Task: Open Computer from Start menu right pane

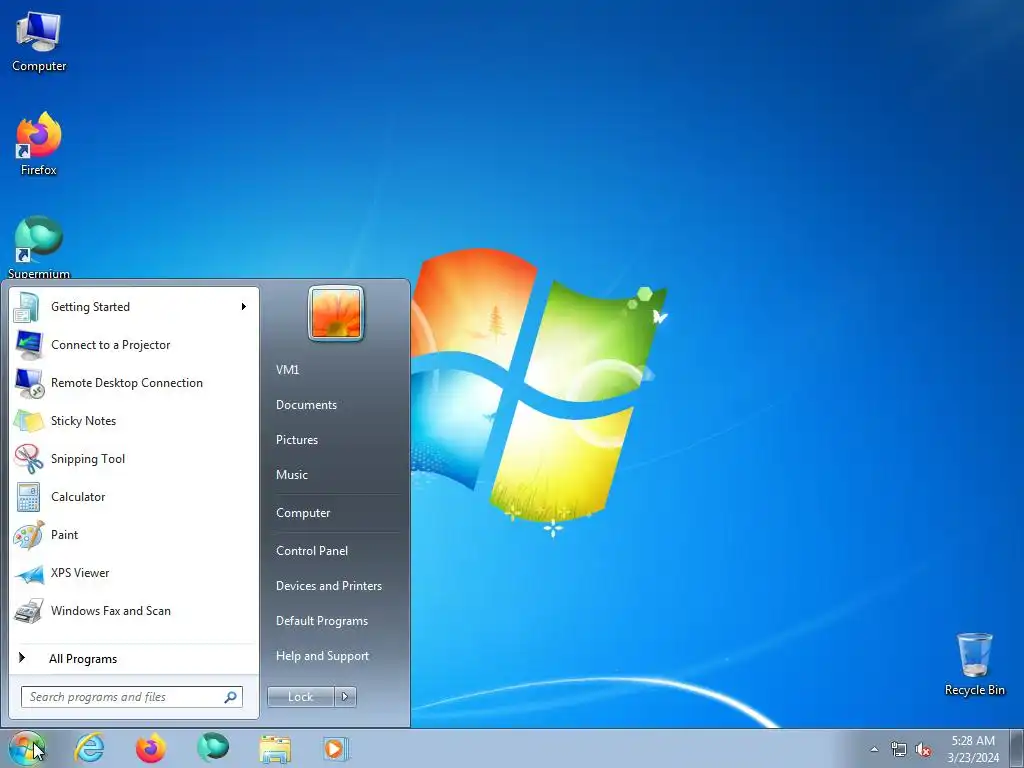Action: [x=303, y=513]
